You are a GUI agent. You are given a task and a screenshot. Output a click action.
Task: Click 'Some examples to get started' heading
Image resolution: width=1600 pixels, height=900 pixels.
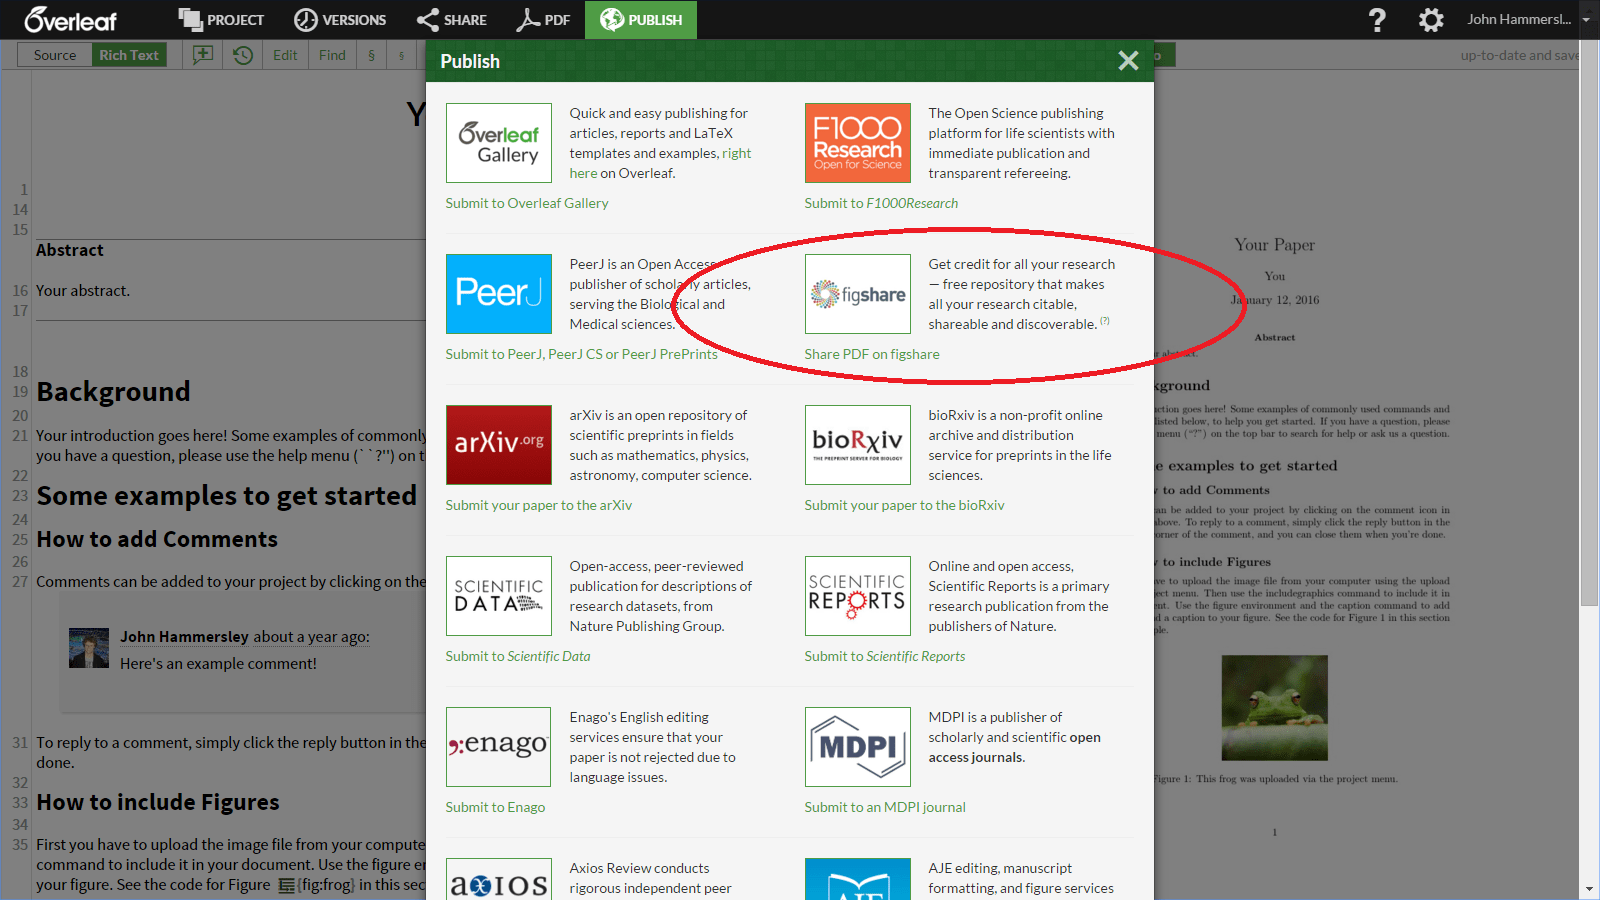click(x=227, y=496)
